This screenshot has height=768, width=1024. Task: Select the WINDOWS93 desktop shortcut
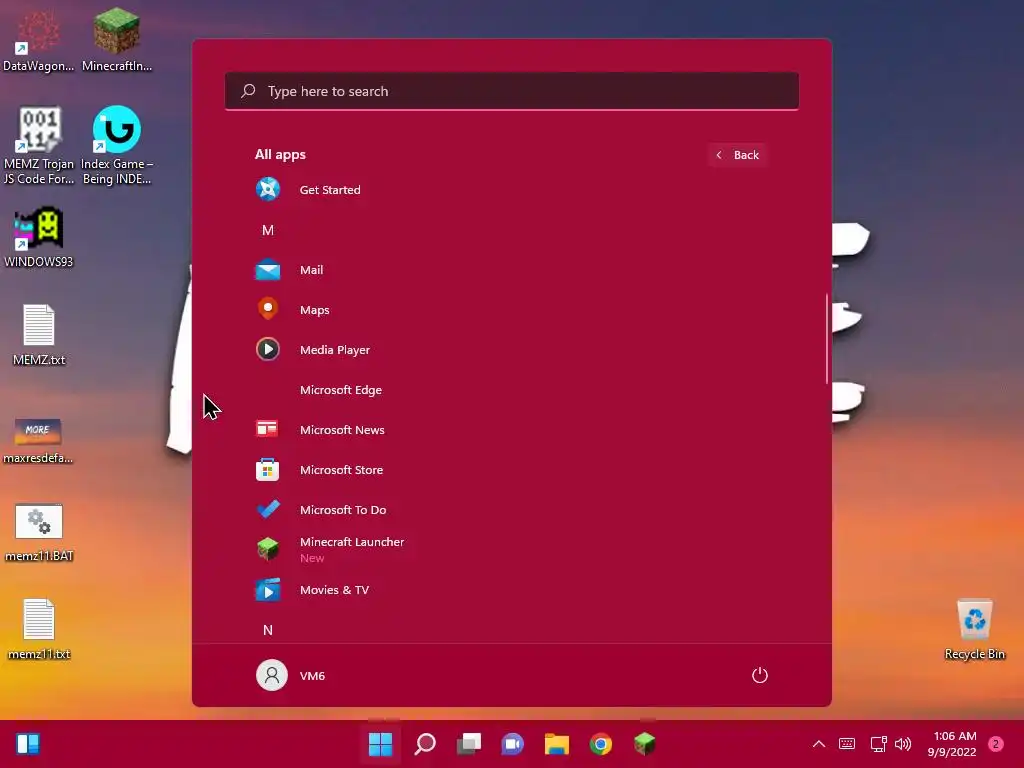pyautogui.click(x=39, y=237)
